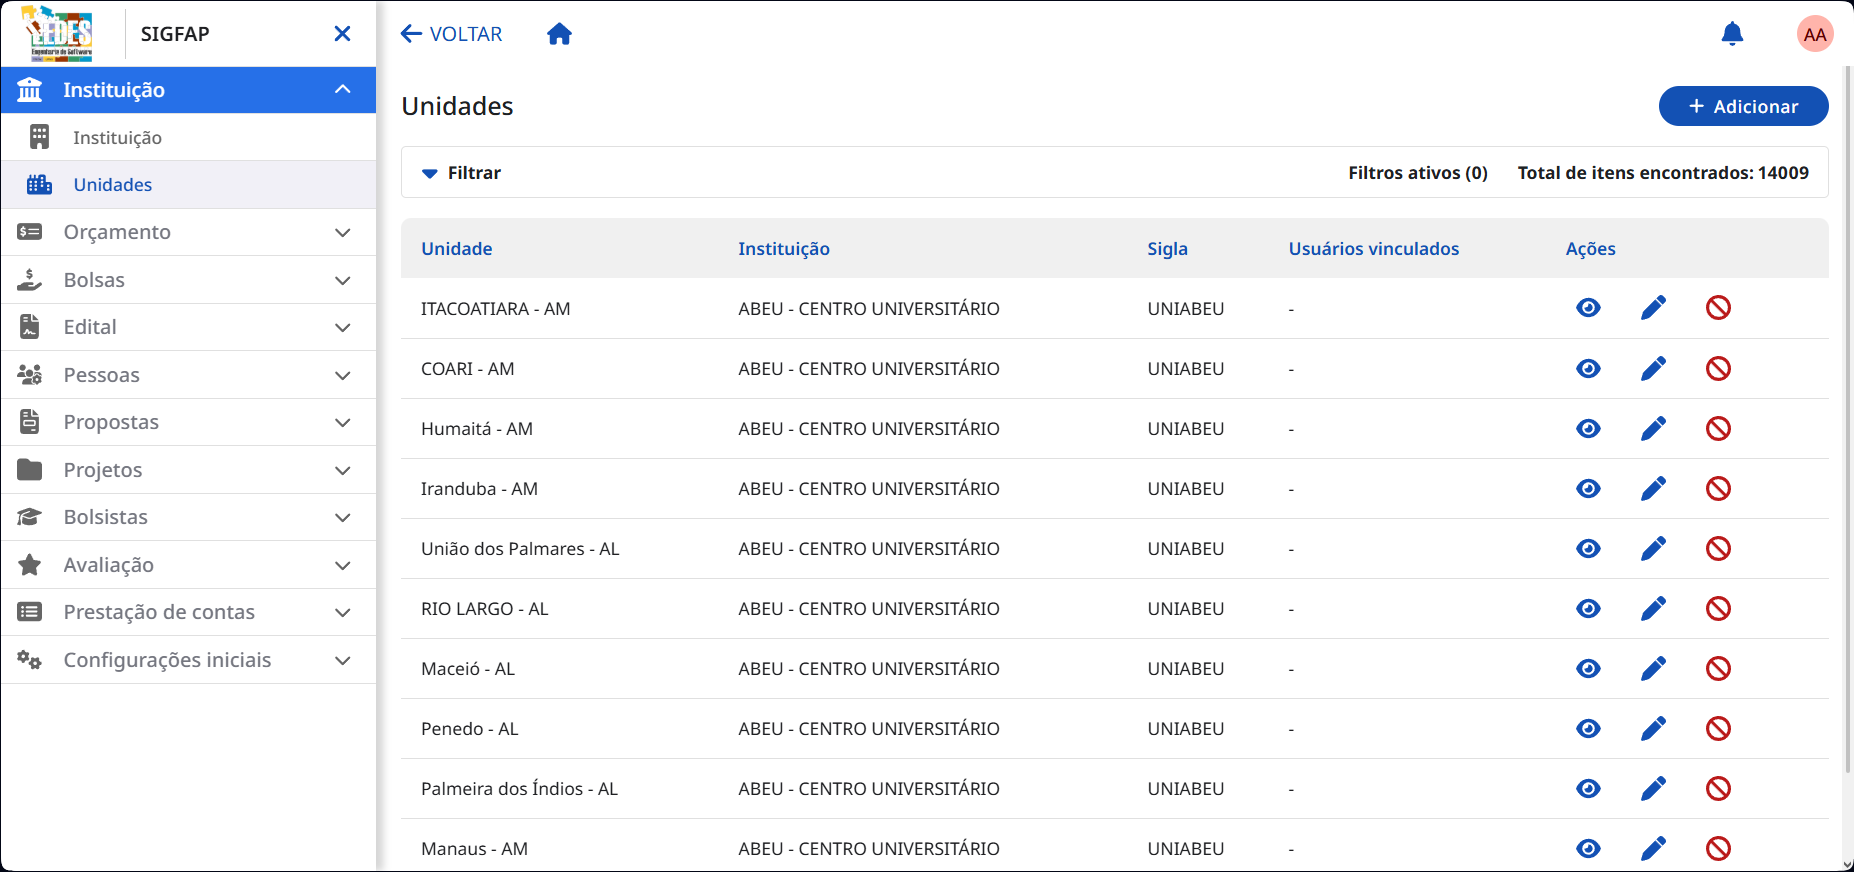Edit the Penedo - AL unit

(1653, 728)
